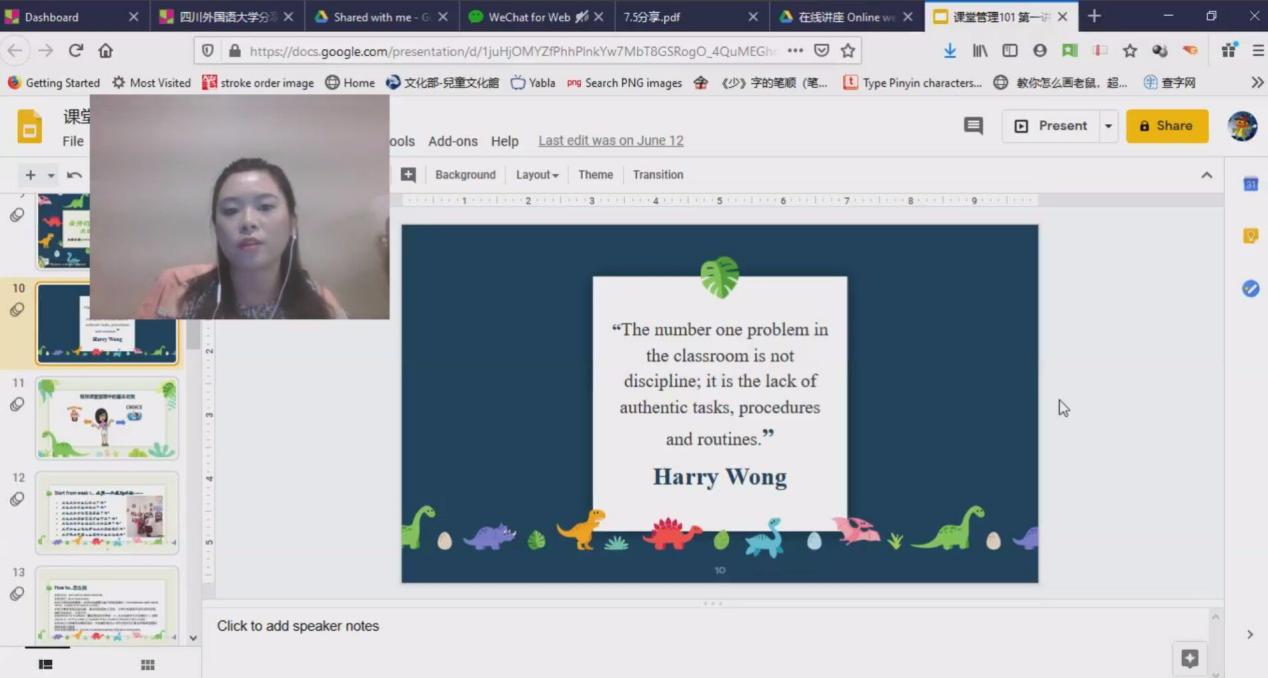The image size is (1268, 678).
Task: Open the Google Calendar side panel icon
Action: coord(1250,184)
